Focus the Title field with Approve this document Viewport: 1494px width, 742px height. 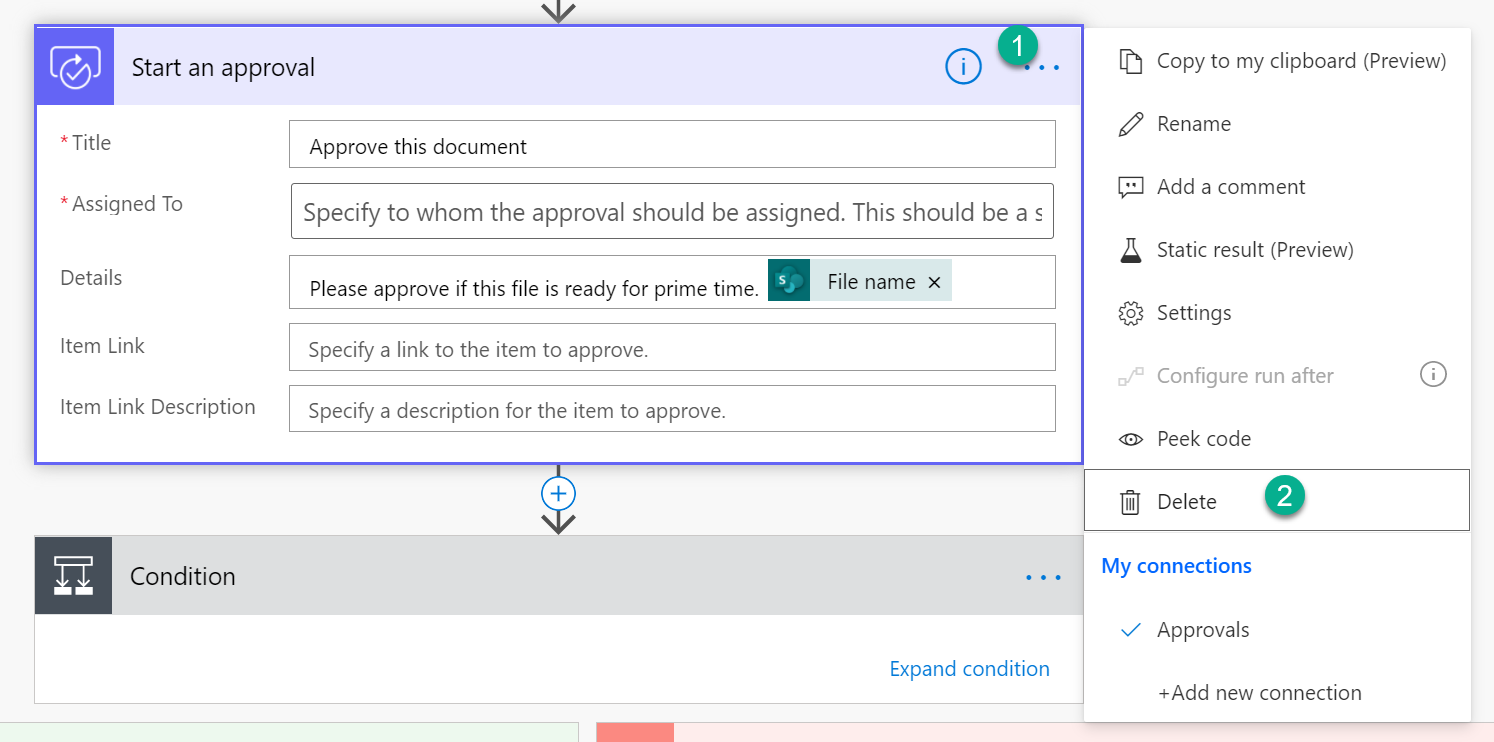672,144
